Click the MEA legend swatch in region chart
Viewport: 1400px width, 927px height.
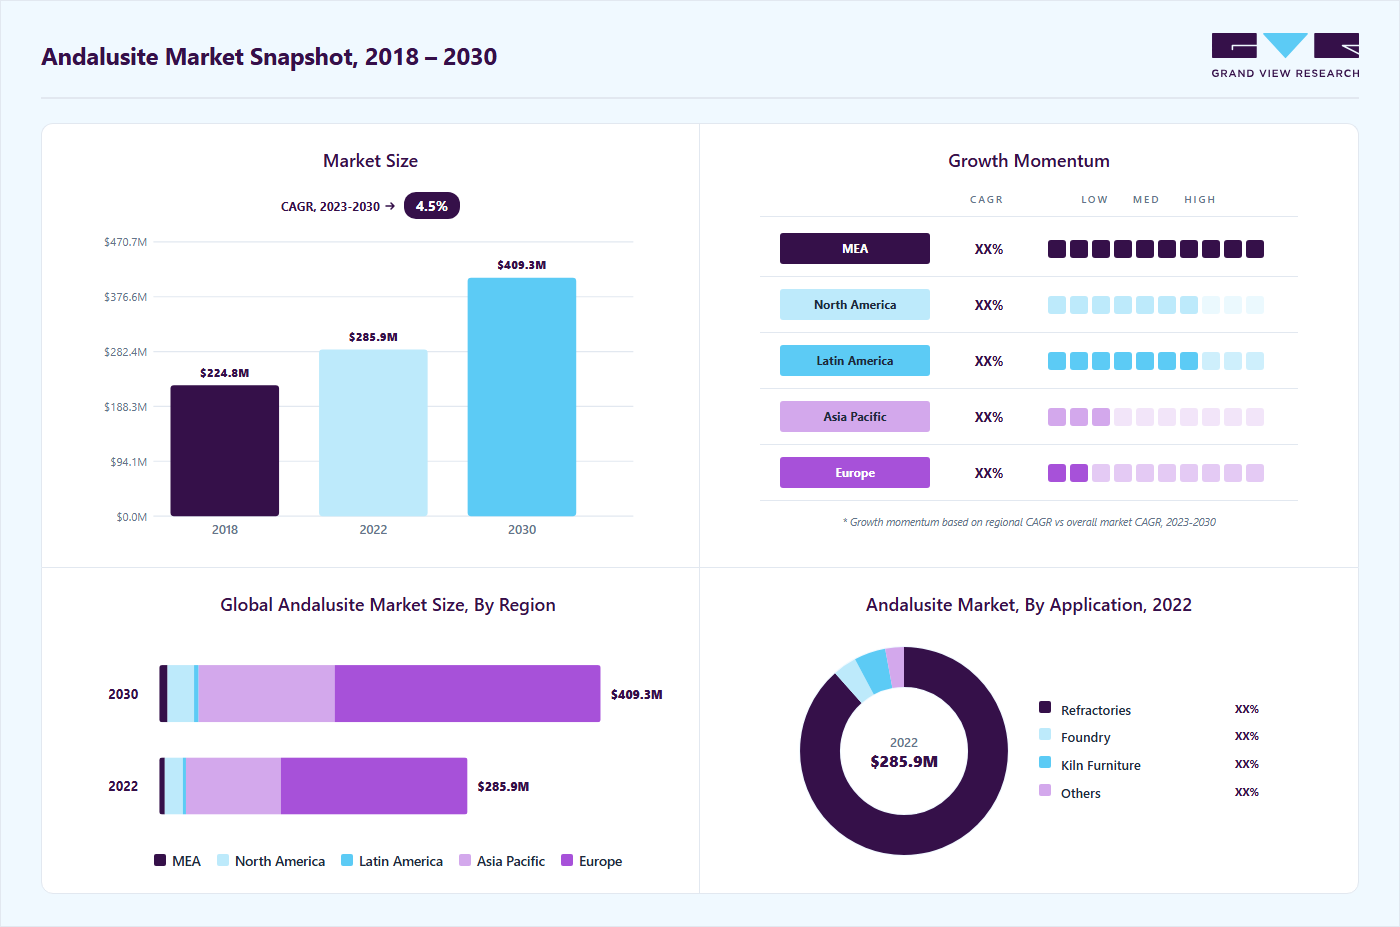coord(160,860)
